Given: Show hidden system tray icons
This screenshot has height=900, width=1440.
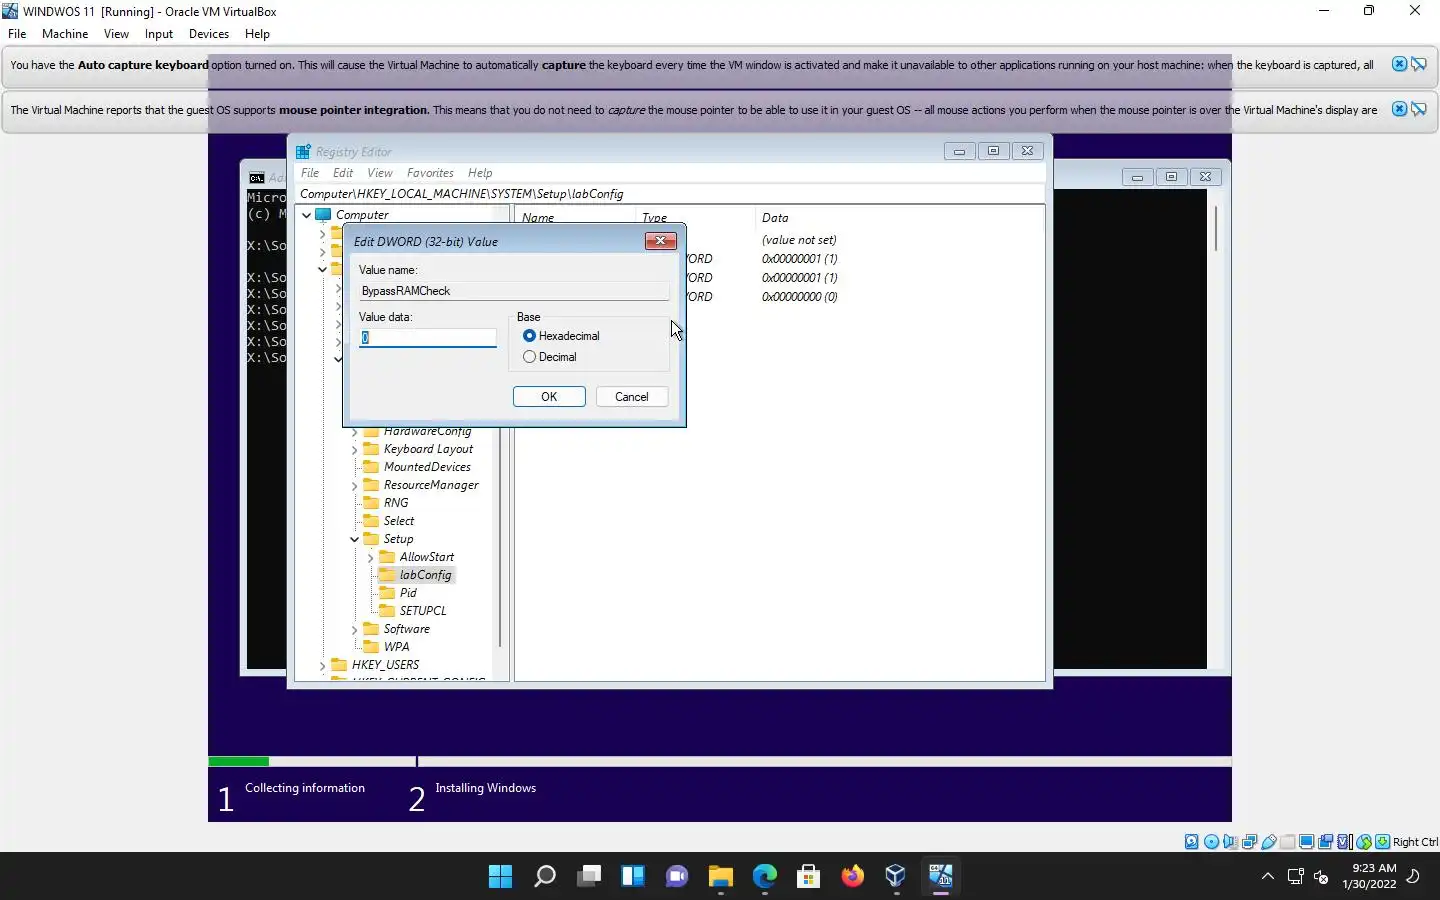Looking at the screenshot, I should [x=1268, y=877].
